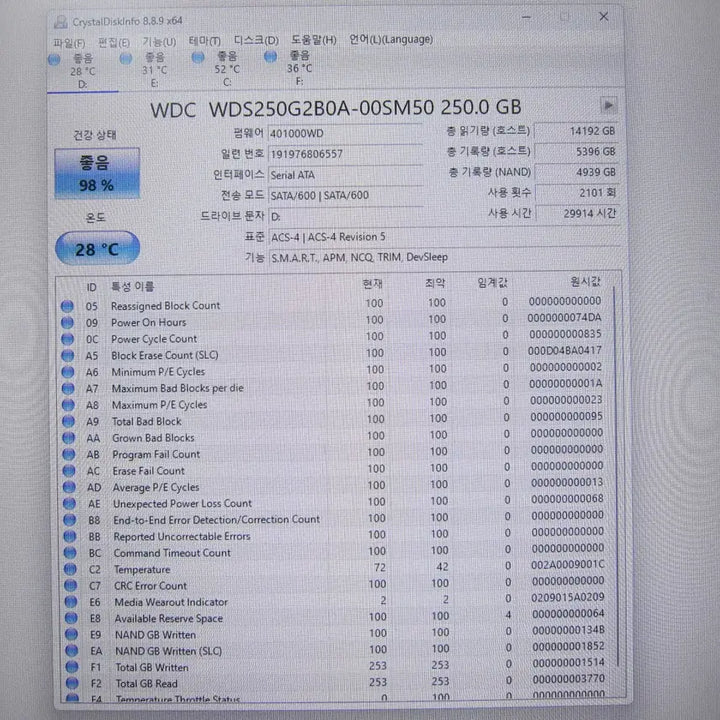The image size is (720, 720).
Task: Select disk C: tab at 52 °C
Action: [x=227, y=69]
